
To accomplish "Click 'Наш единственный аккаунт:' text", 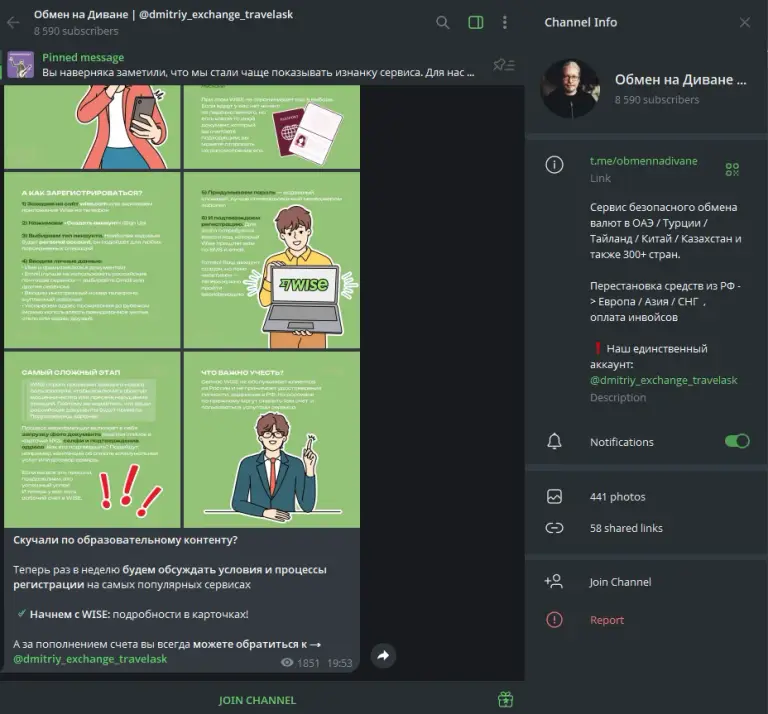I will point(648,357).
